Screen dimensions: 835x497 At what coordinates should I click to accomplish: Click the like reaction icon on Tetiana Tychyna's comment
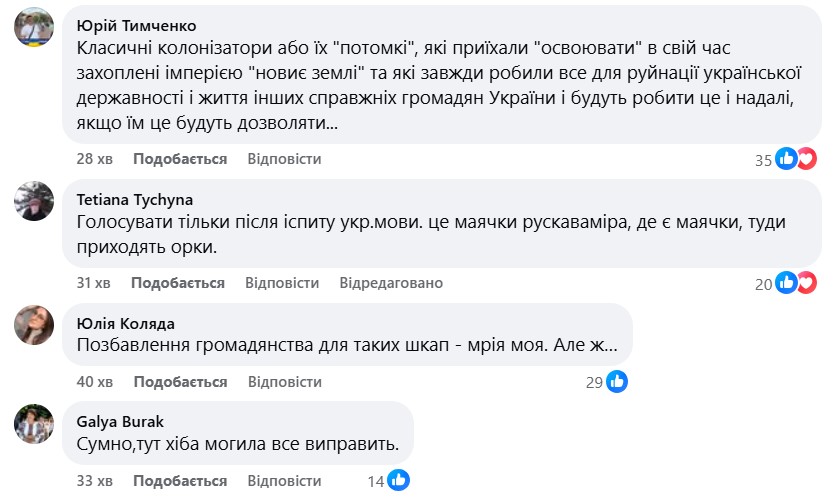point(787,283)
